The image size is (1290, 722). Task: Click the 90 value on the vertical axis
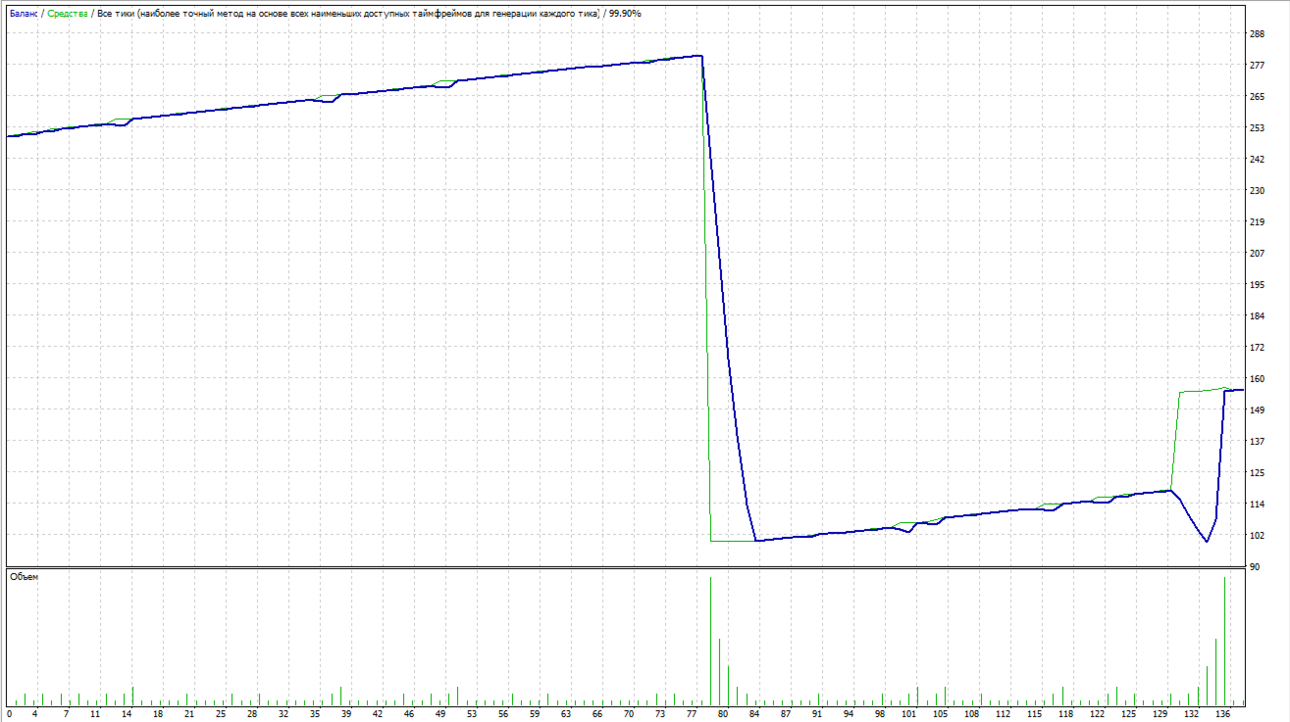click(1255, 567)
